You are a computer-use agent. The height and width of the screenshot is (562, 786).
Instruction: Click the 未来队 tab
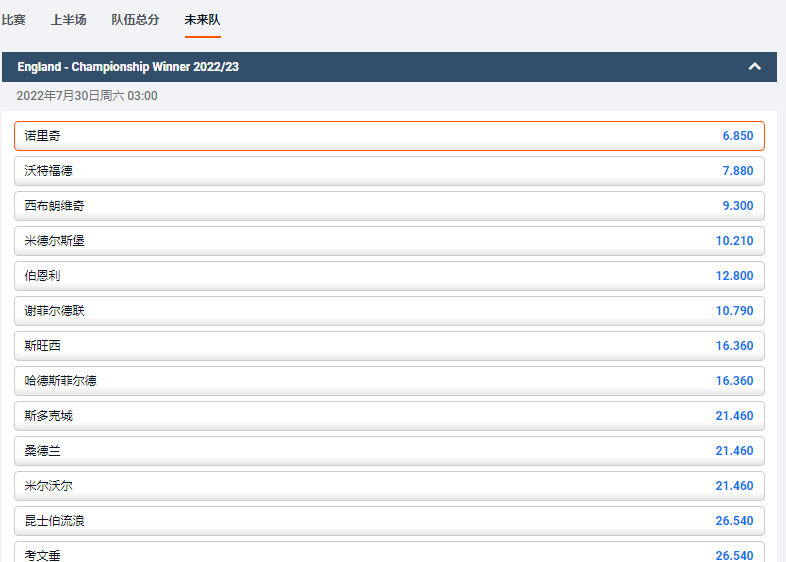202,20
